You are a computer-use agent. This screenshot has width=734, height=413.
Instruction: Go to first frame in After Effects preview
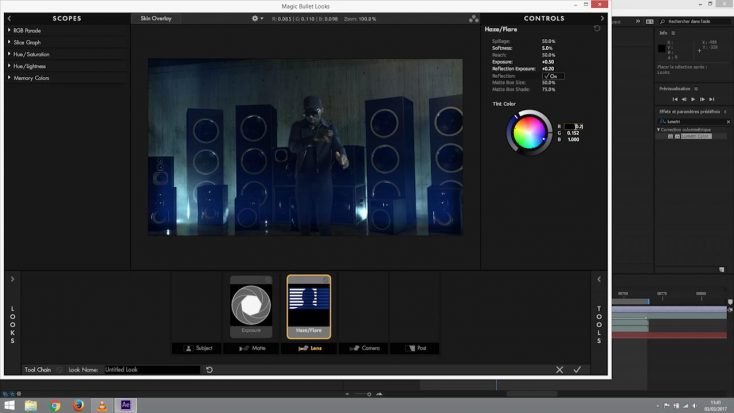pos(675,99)
